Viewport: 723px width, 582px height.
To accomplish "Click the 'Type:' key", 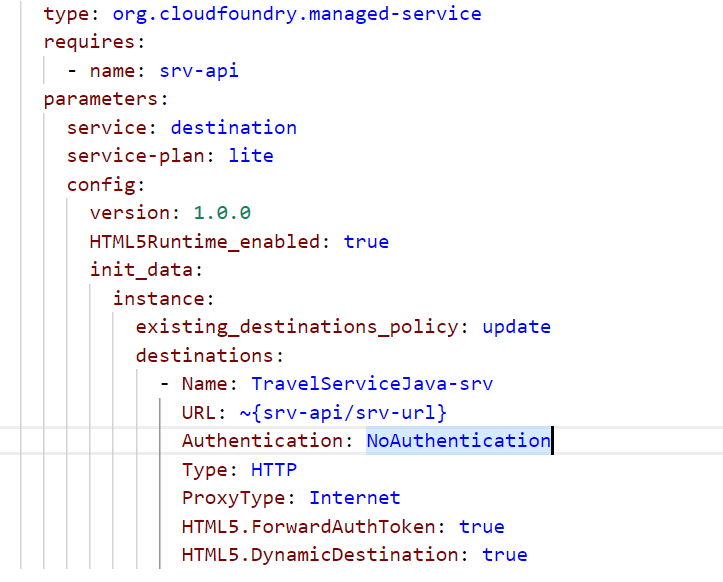I will click(210, 470).
